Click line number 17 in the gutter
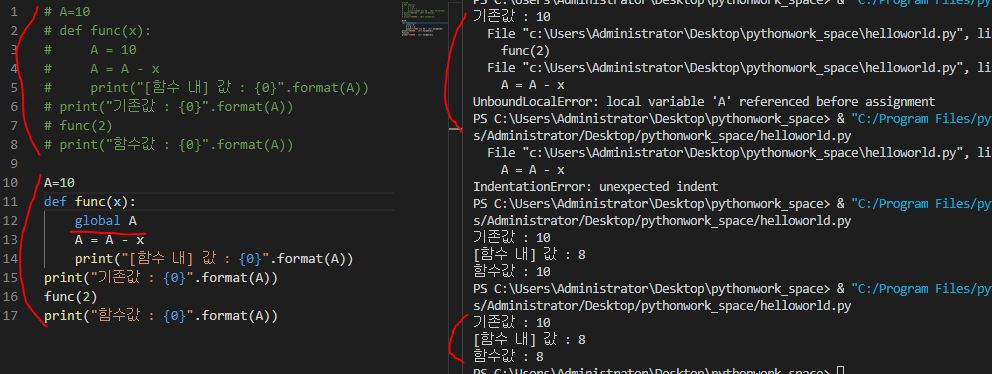The height and width of the screenshot is (374, 992). pos(11,316)
